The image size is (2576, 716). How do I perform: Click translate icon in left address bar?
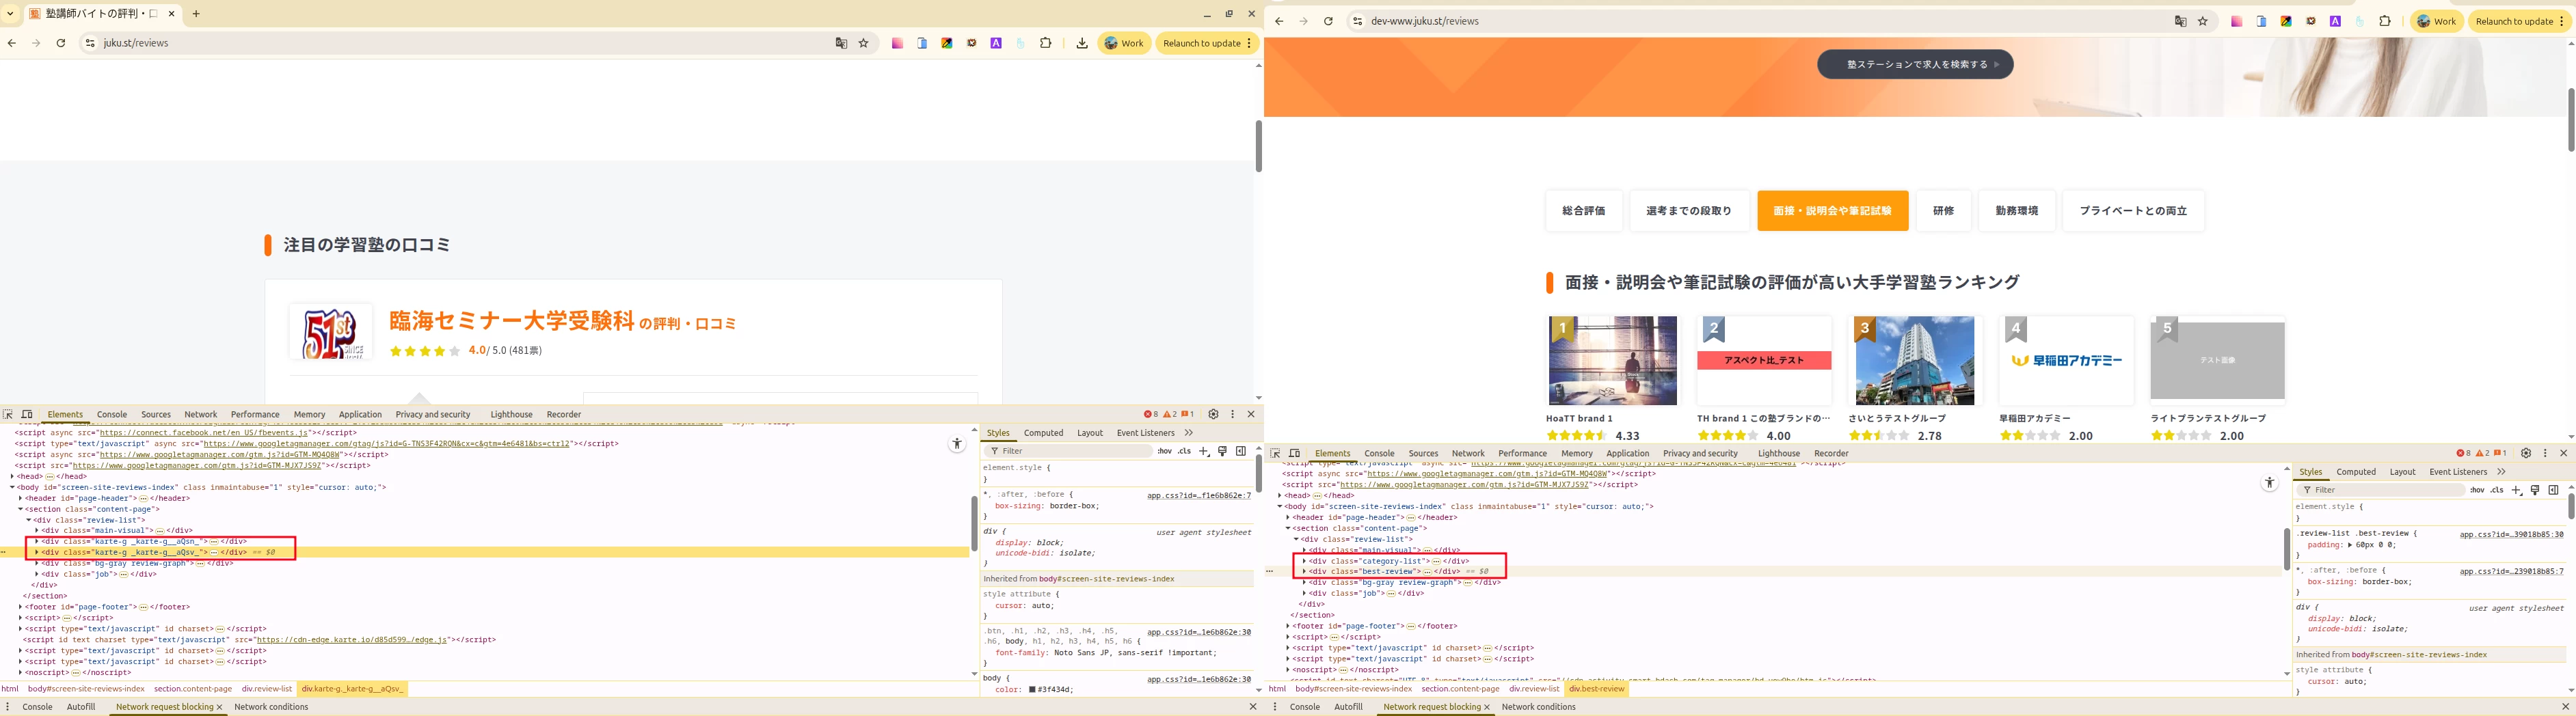pyautogui.click(x=841, y=43)
